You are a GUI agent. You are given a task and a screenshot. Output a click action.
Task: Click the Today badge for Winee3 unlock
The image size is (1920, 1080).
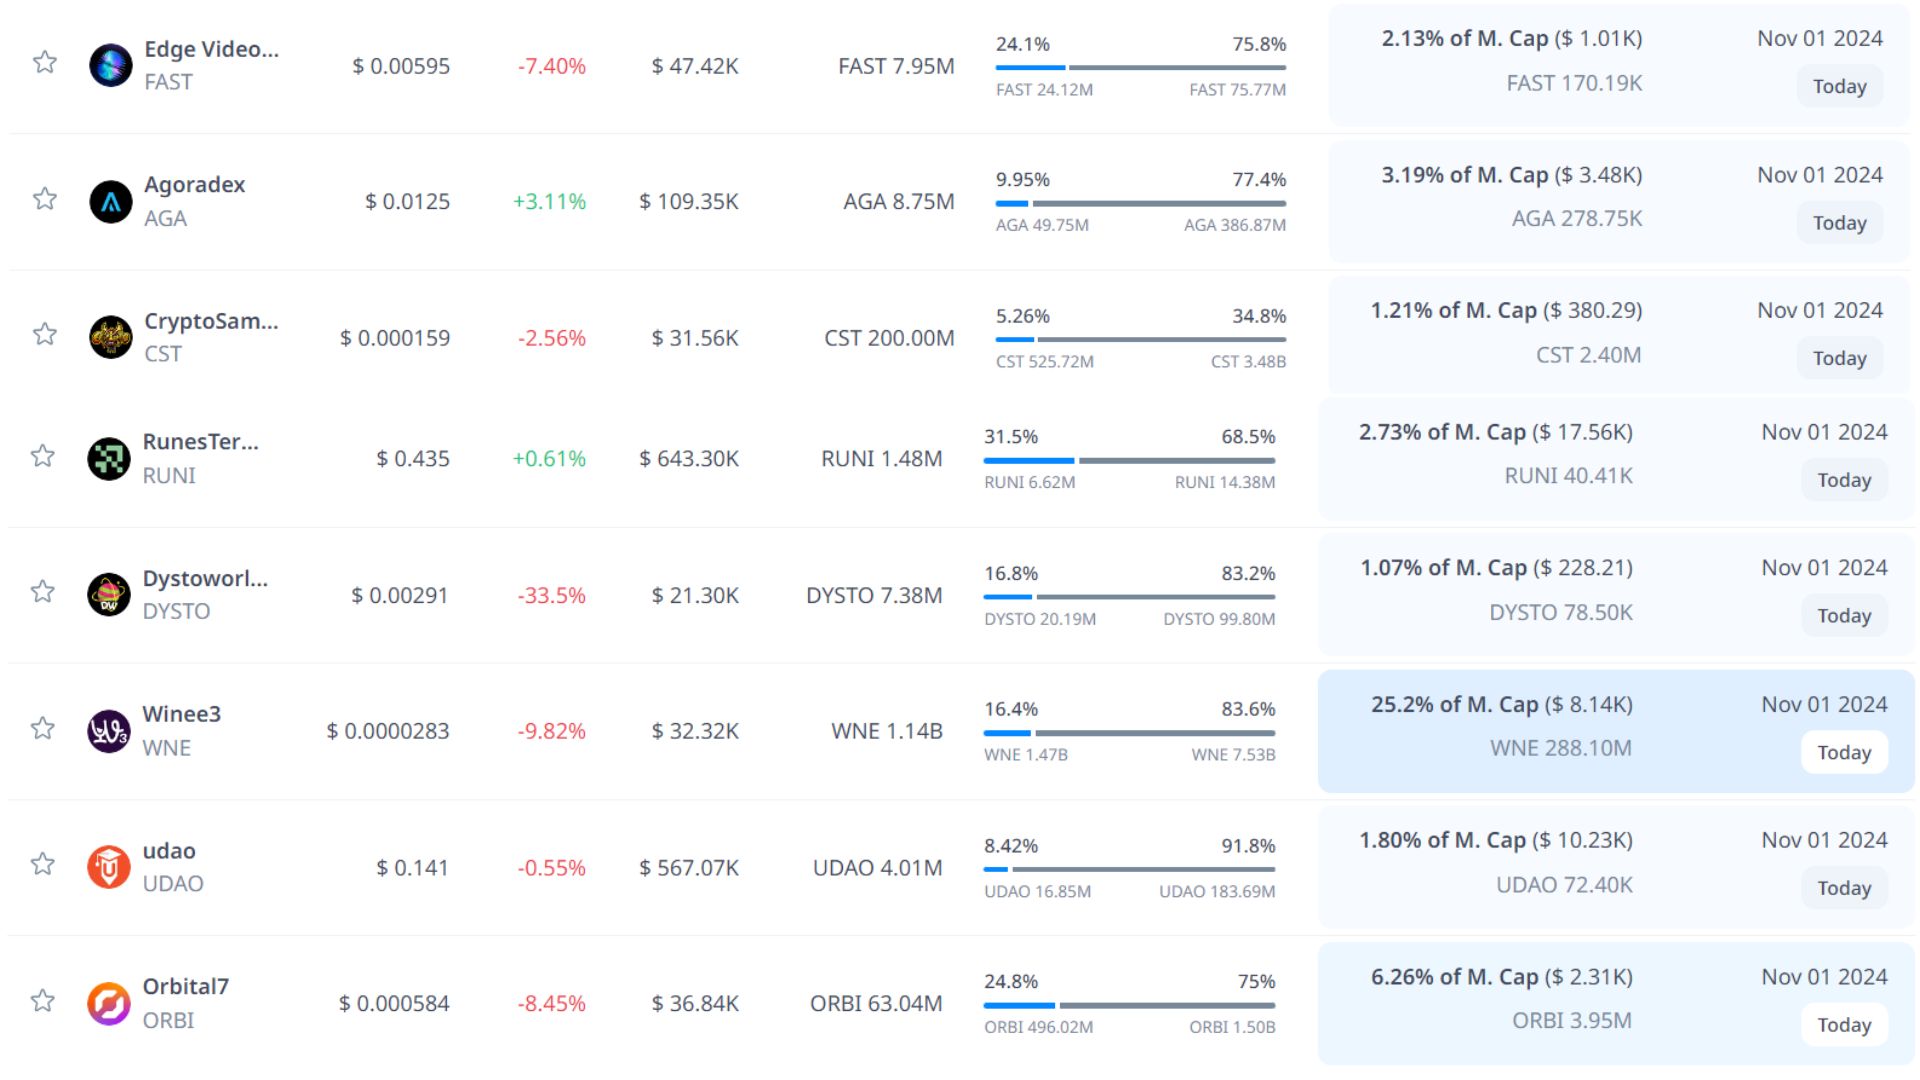coord(1844,752)
